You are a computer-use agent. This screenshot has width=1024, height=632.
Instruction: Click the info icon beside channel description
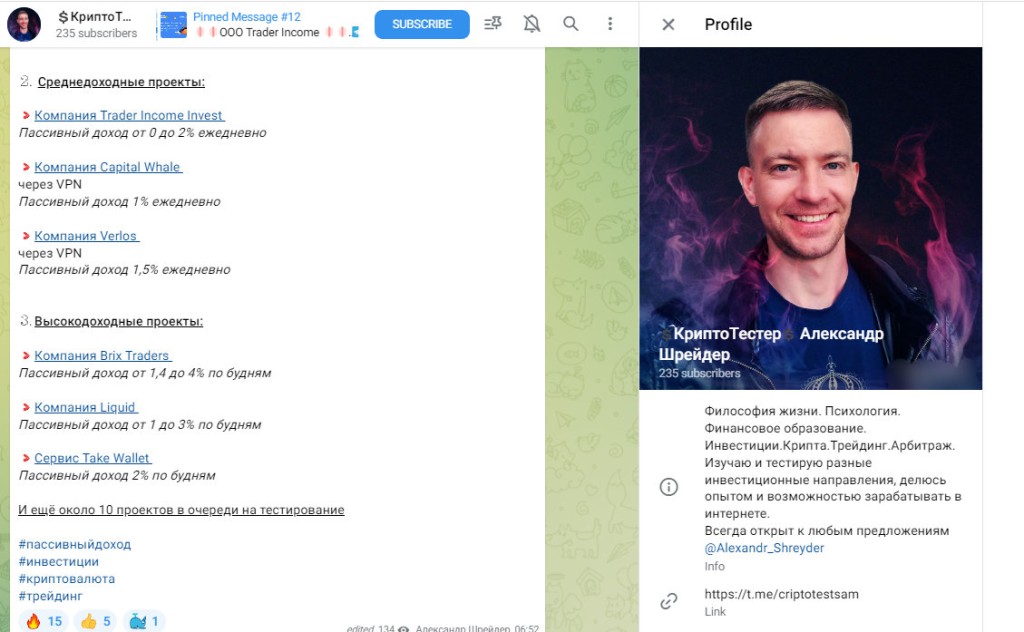(669, 487)
